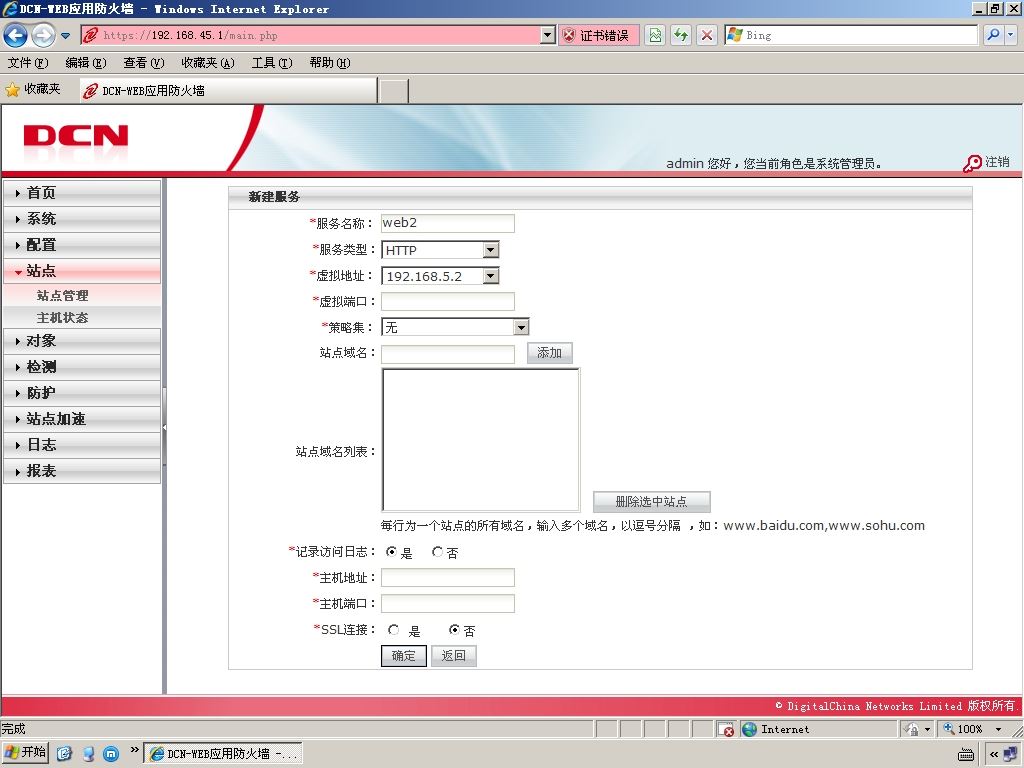Click the 站点域名 input field
This screenshot has height=768, width=1024.
coord(447,353)
